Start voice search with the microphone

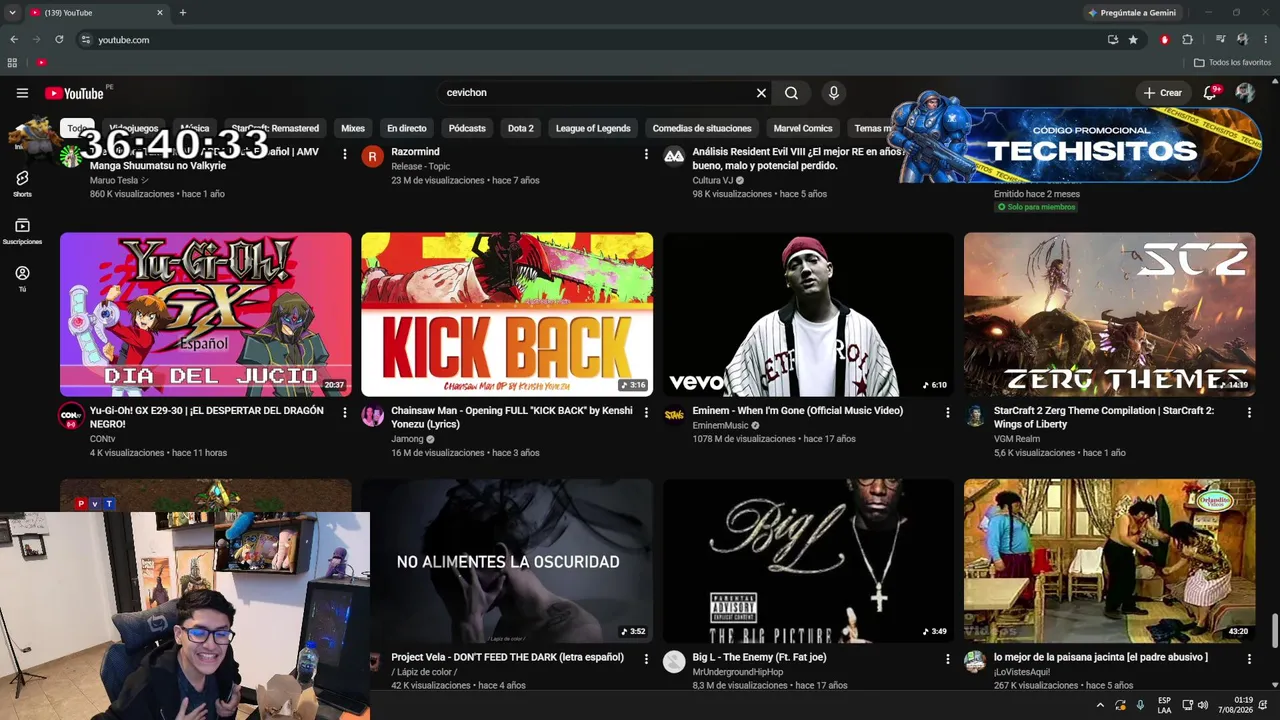click(x=833, y=93)
